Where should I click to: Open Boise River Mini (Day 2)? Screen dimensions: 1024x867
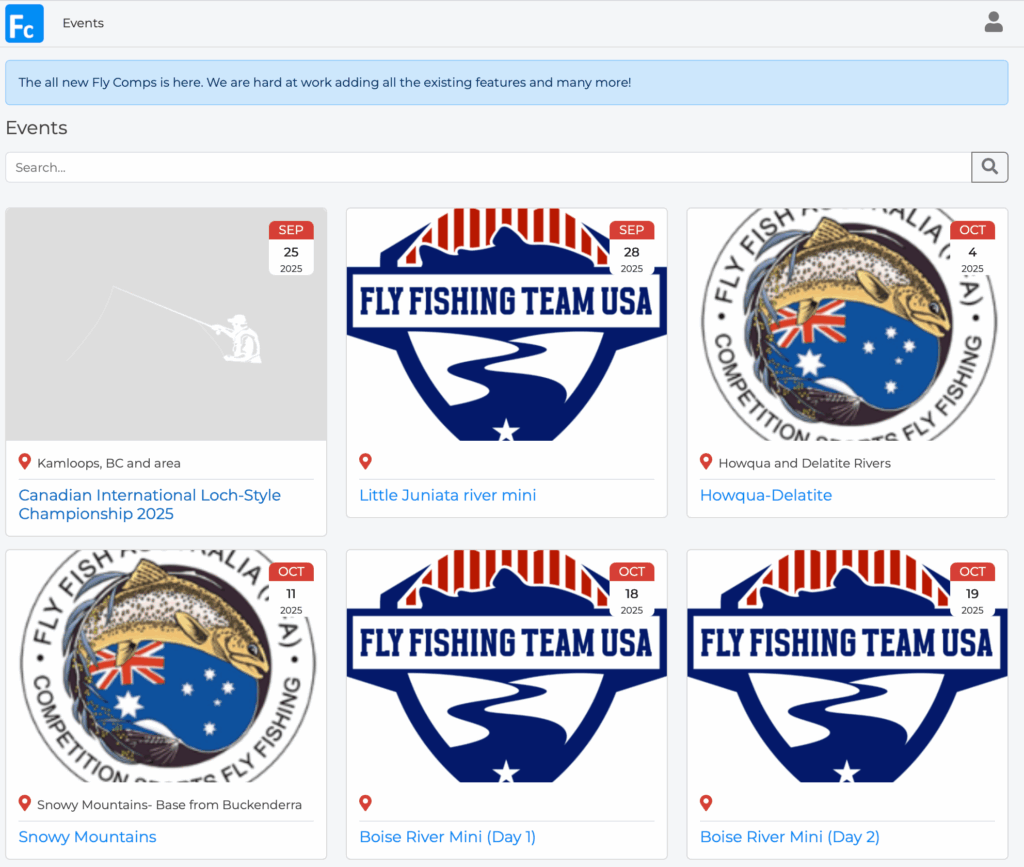(x=790, y=836)
